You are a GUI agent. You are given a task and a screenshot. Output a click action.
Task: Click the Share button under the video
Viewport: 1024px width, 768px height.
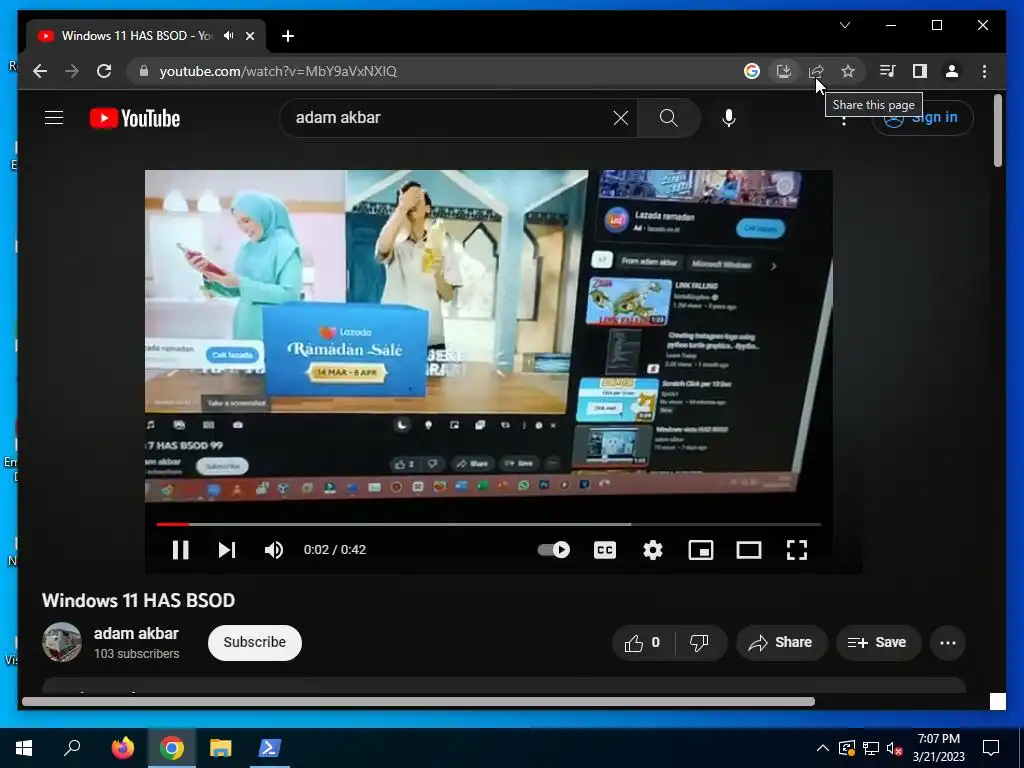point(781,643)
